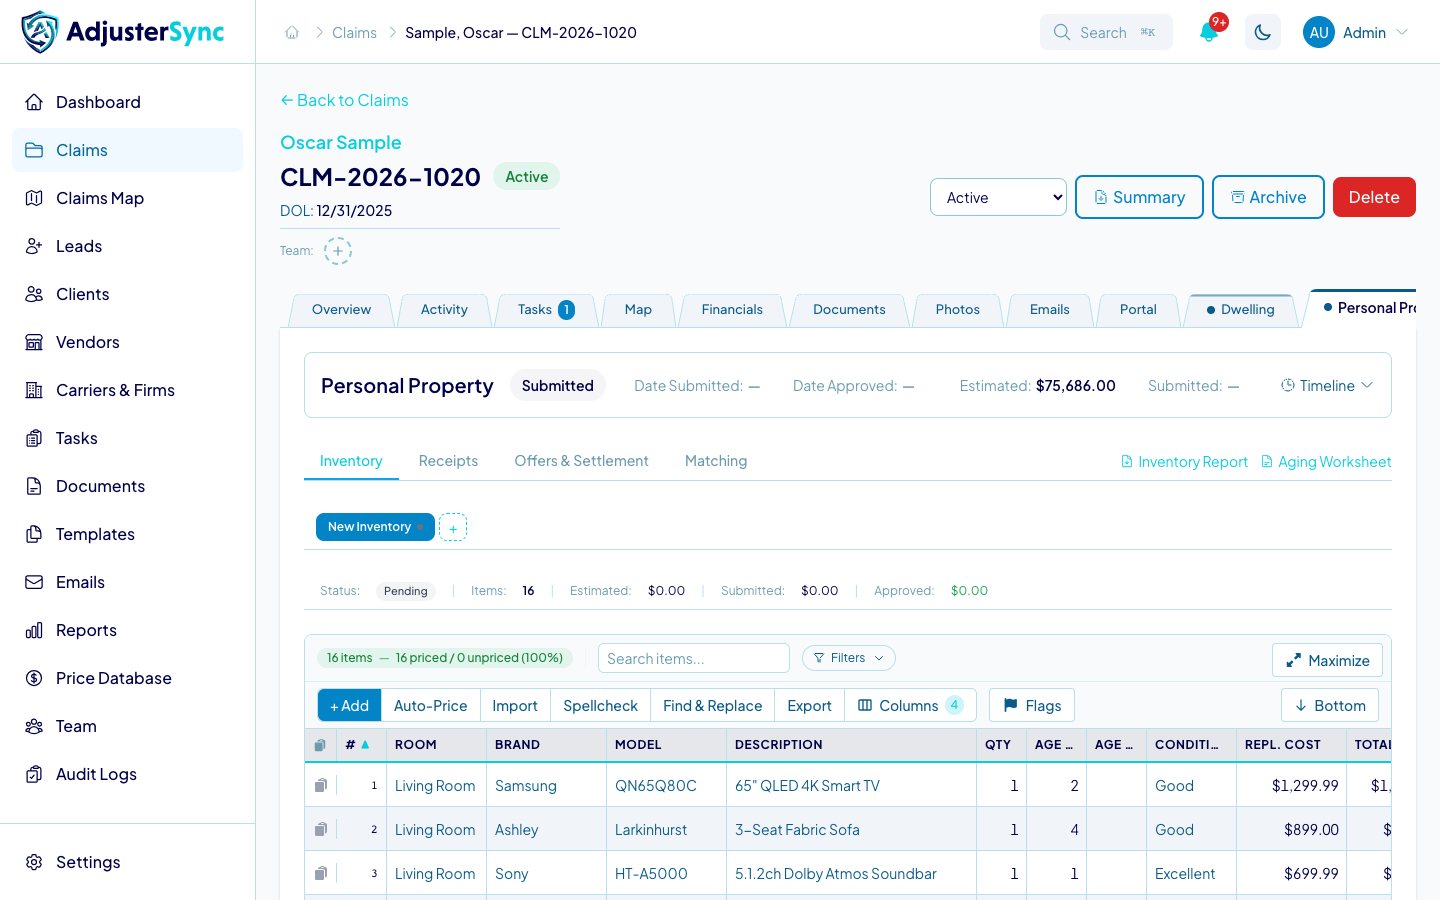Open Documents from the sidebar
This screenshot has width=1440, height=900.
(128, 486)
